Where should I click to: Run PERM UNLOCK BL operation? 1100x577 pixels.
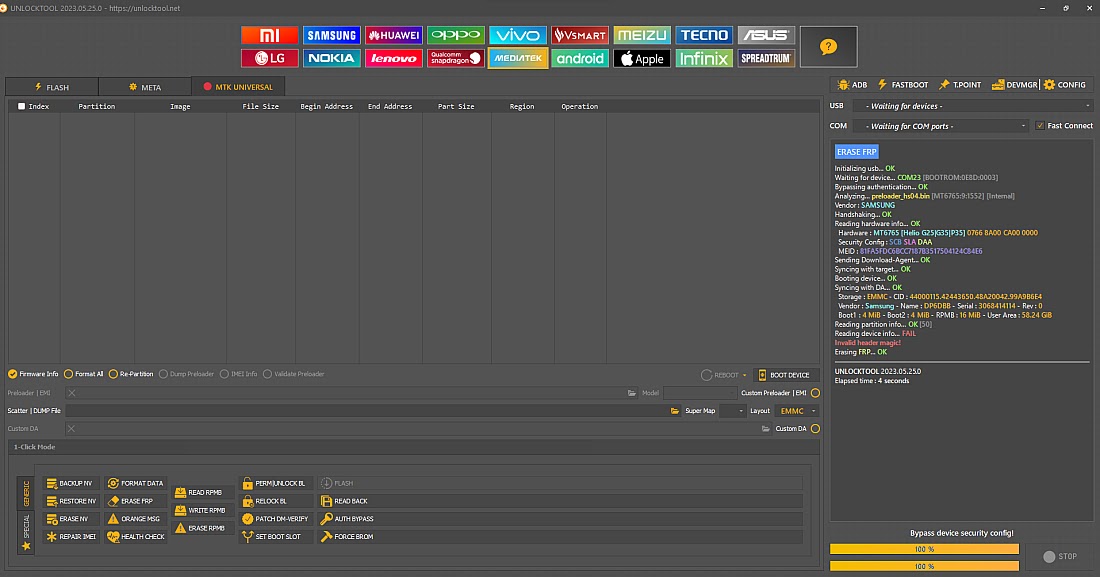(x=274, y=484)
